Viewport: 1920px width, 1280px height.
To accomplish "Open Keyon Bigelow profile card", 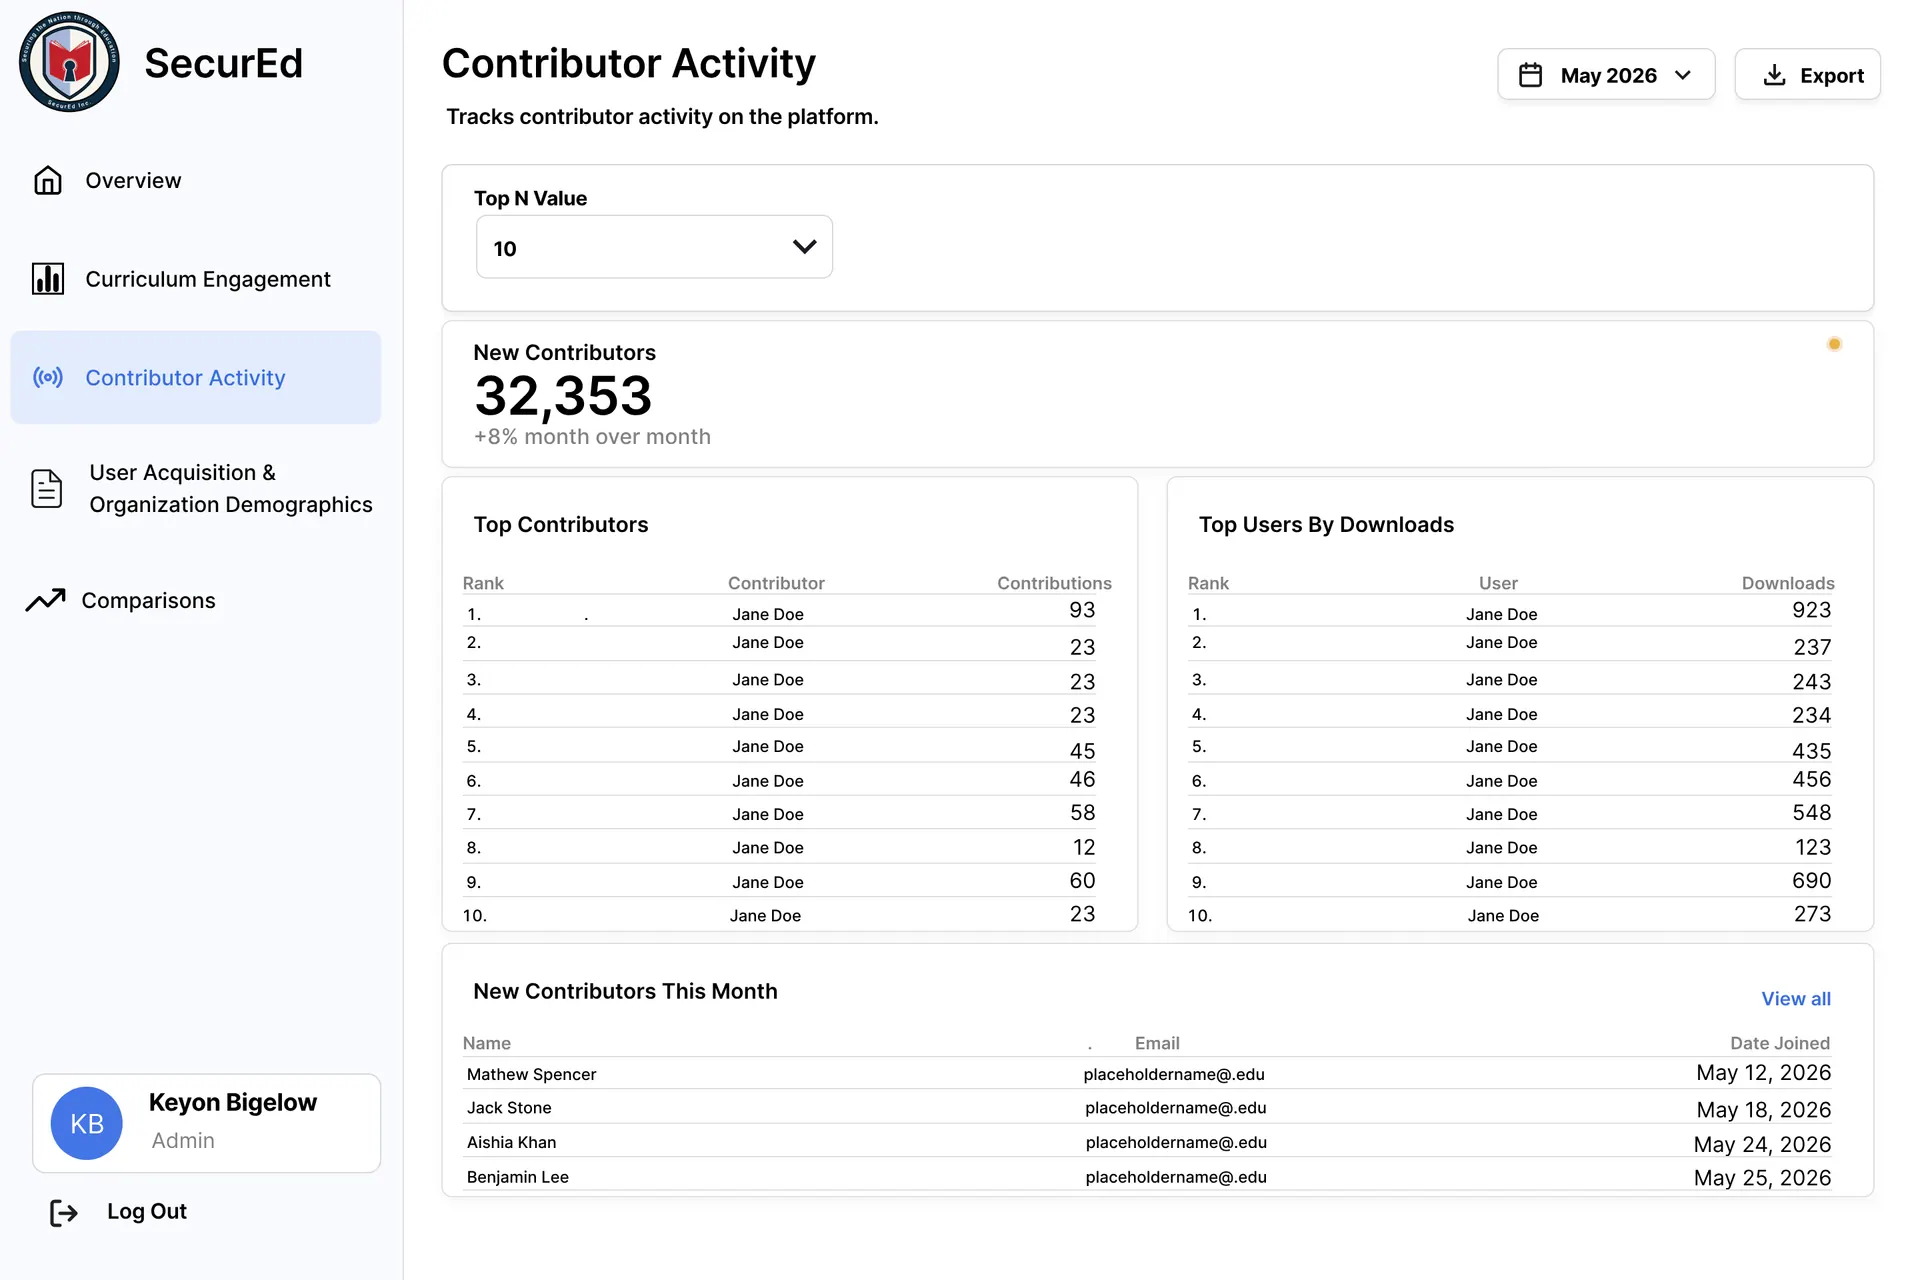I will pos(206,1123).
